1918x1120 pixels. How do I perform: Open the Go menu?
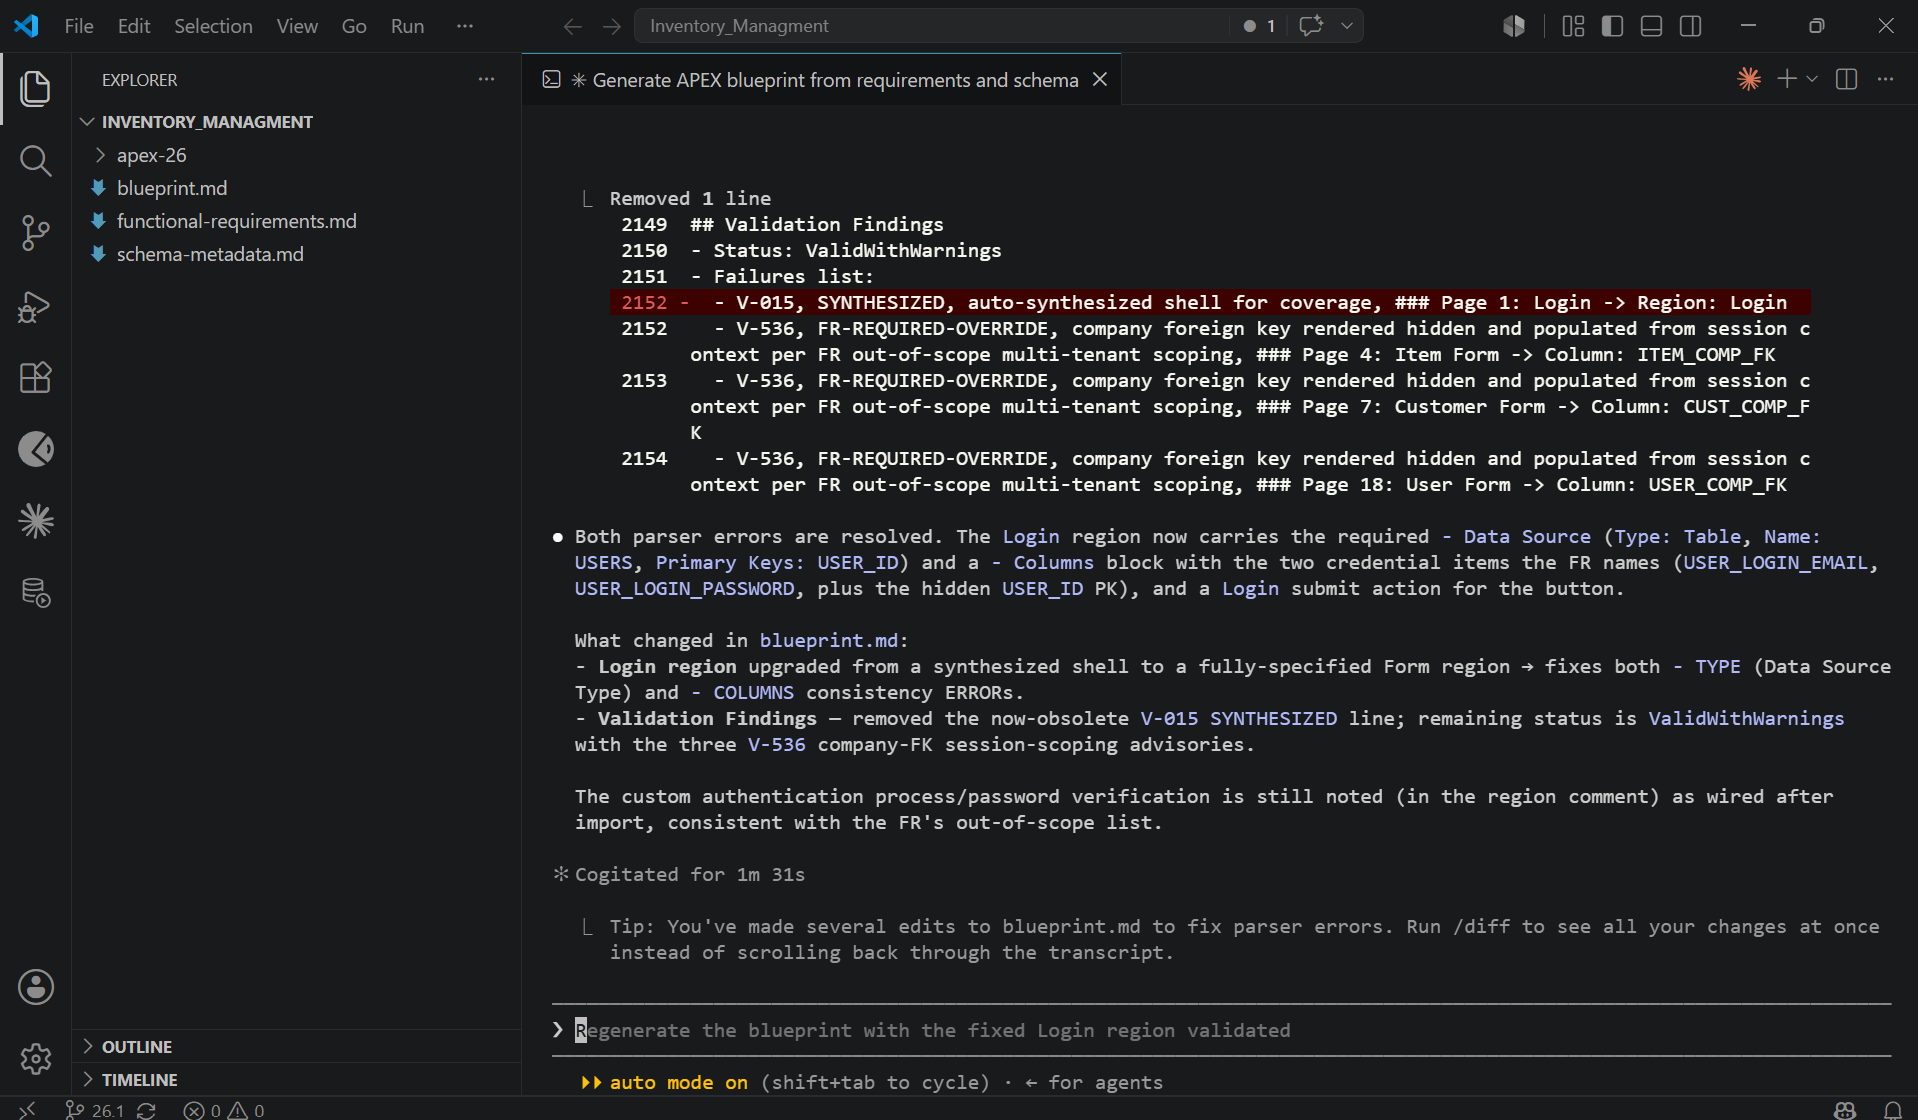tap(354, 26)
